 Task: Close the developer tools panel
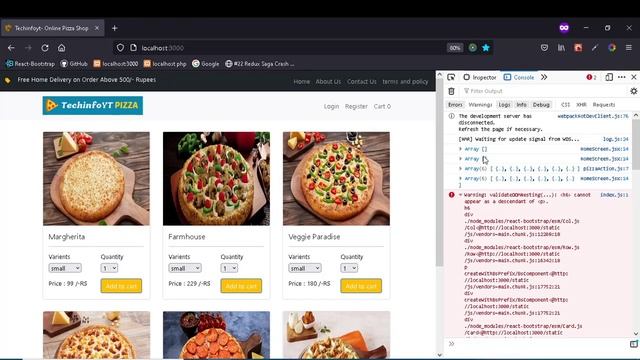click(x=634, y=77)
